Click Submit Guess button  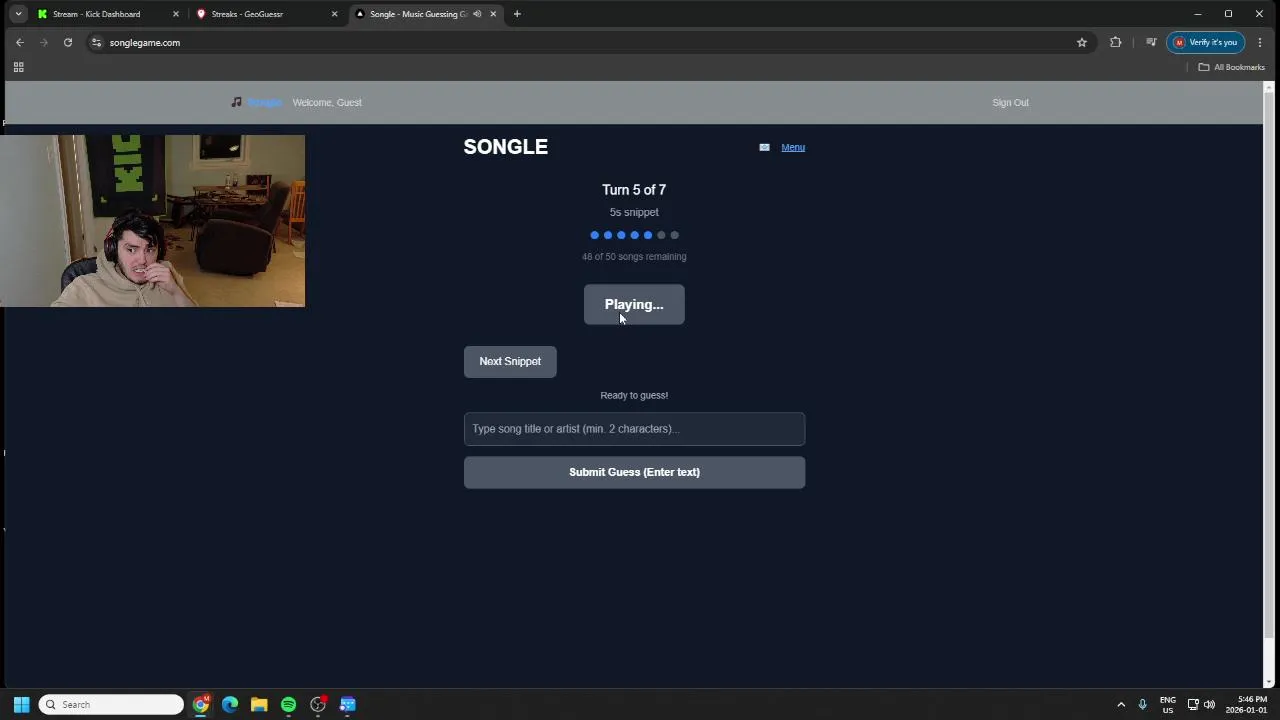coord(634,472)
